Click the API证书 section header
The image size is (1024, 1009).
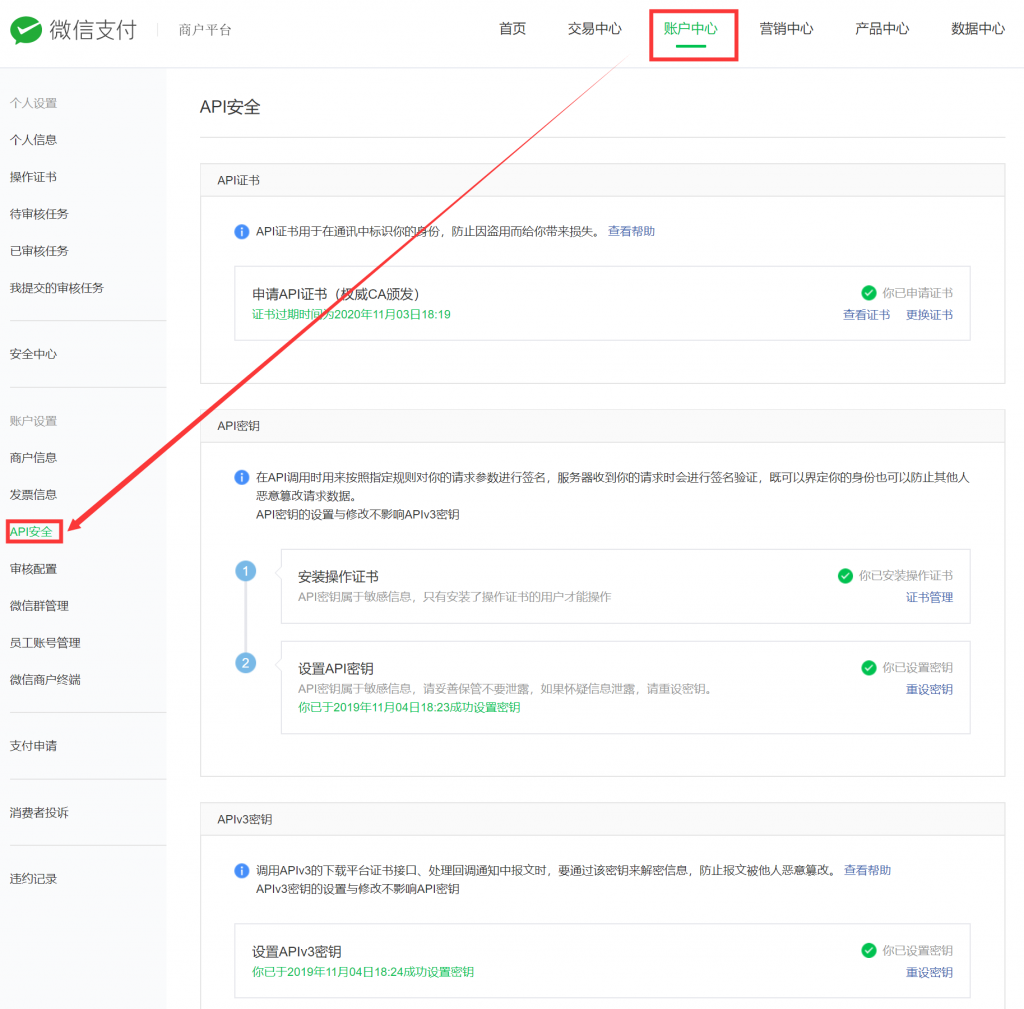(238, 180)
